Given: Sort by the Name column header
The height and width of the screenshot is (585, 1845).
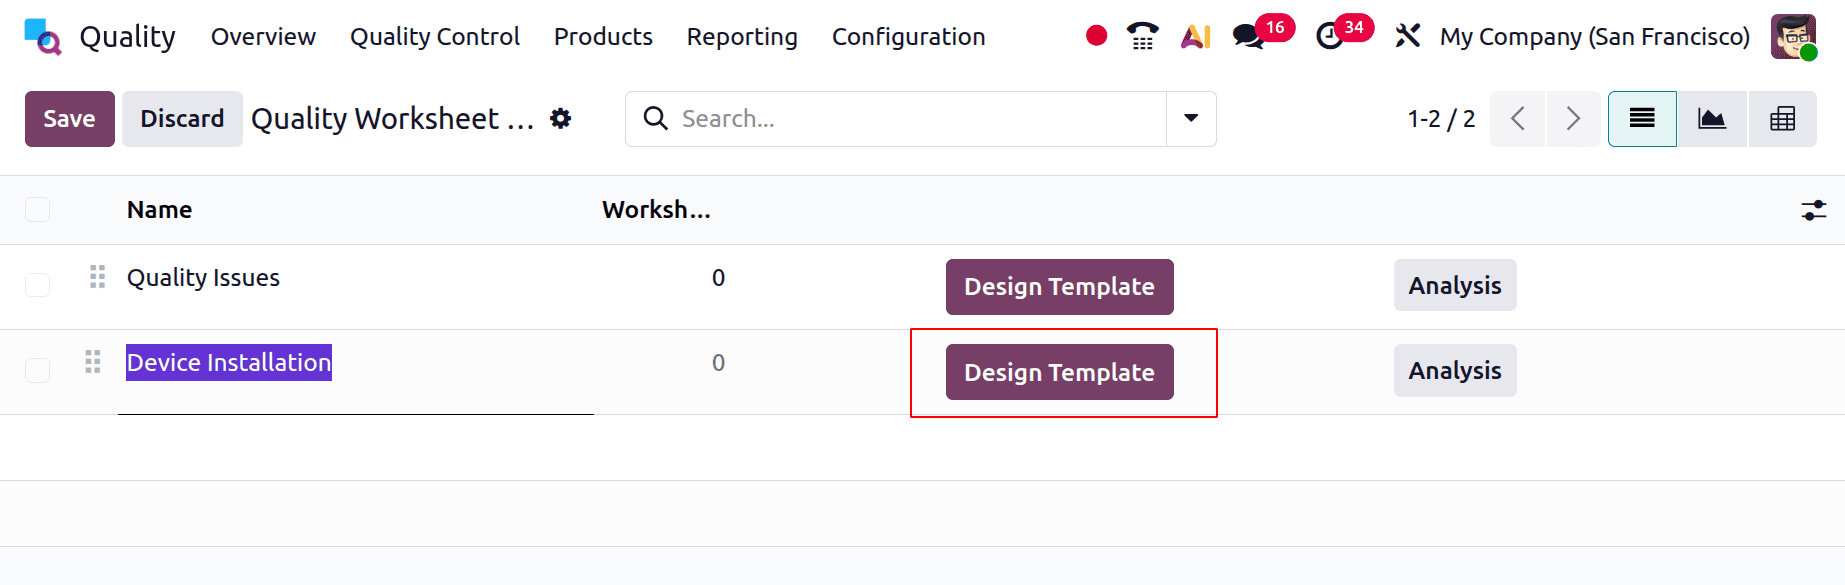Looking at the screenshot, I should (159, 210).
